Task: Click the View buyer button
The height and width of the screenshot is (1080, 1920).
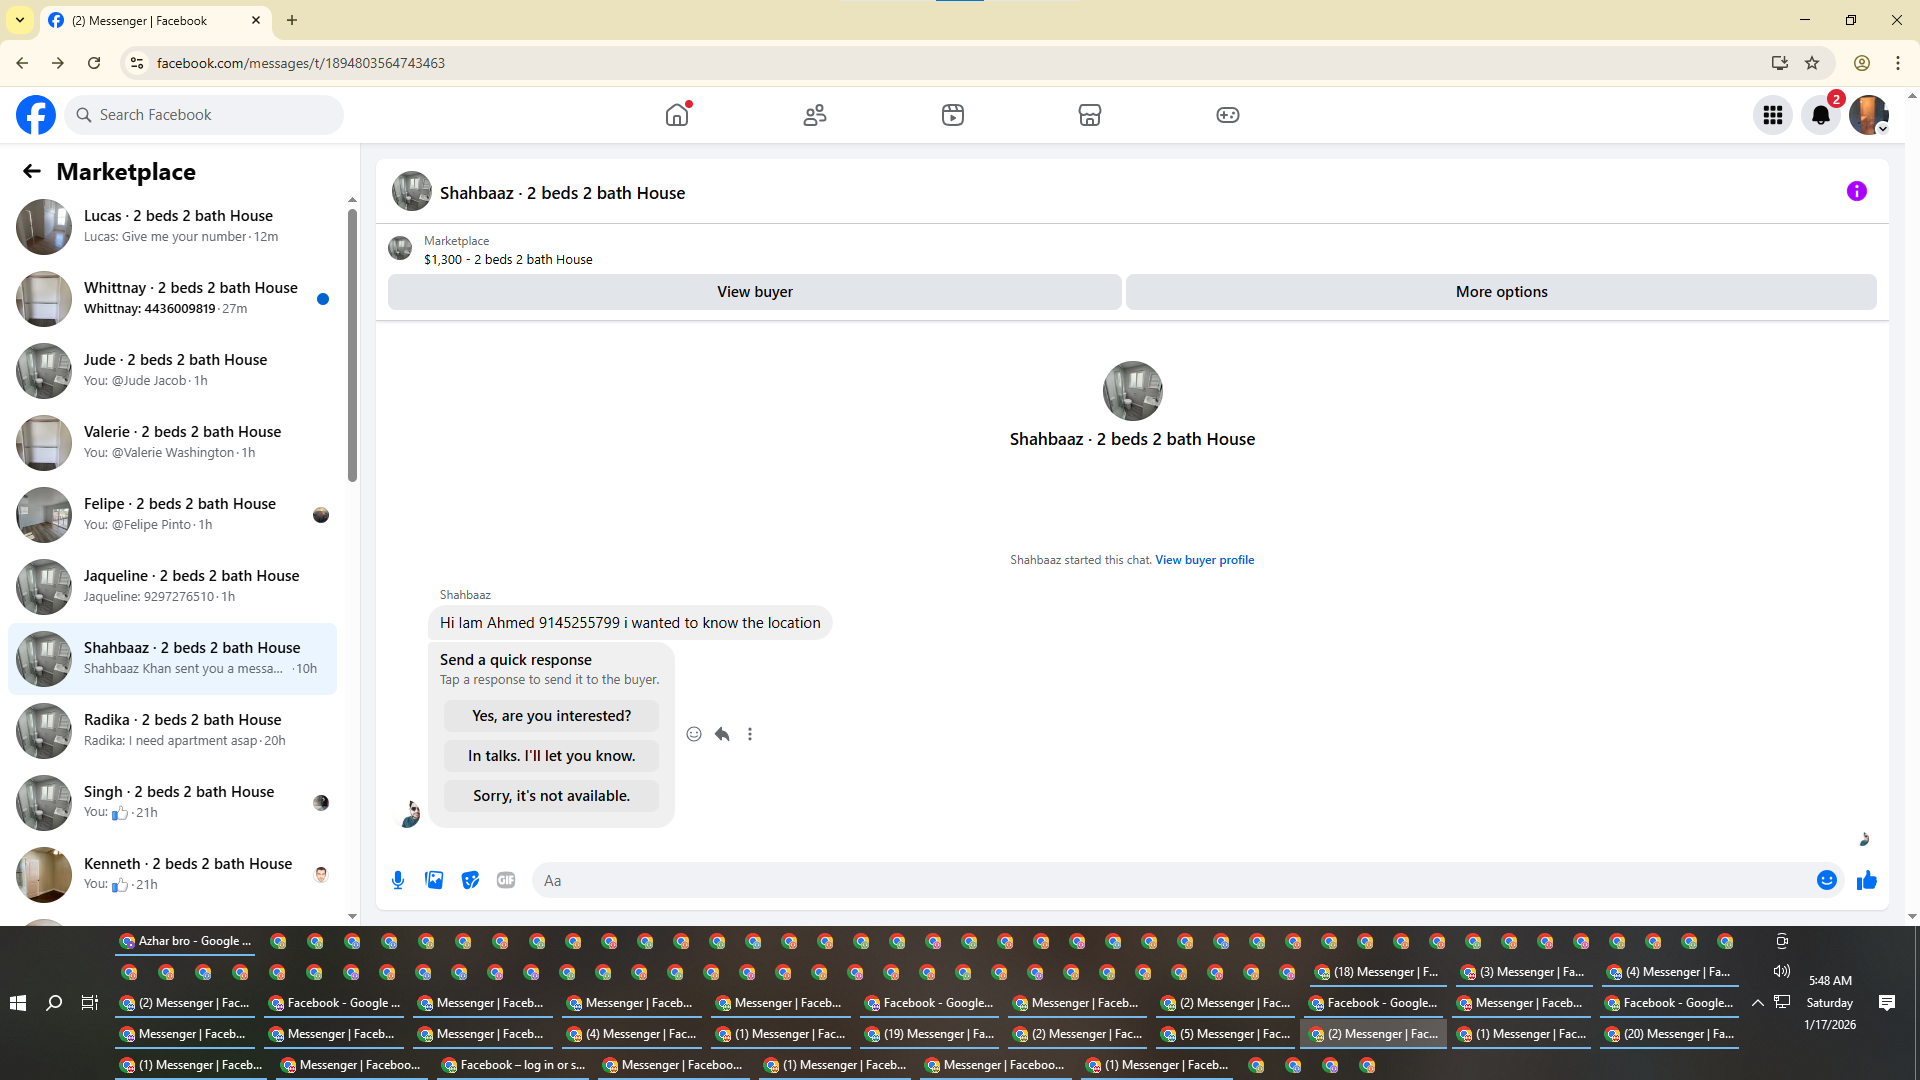Action: click(754, 292)
